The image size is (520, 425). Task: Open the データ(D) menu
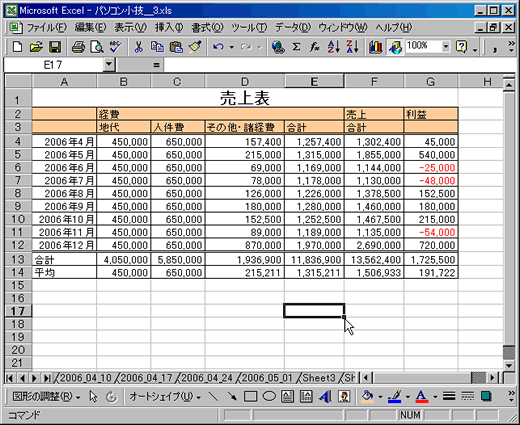click(x=293, y=28)
